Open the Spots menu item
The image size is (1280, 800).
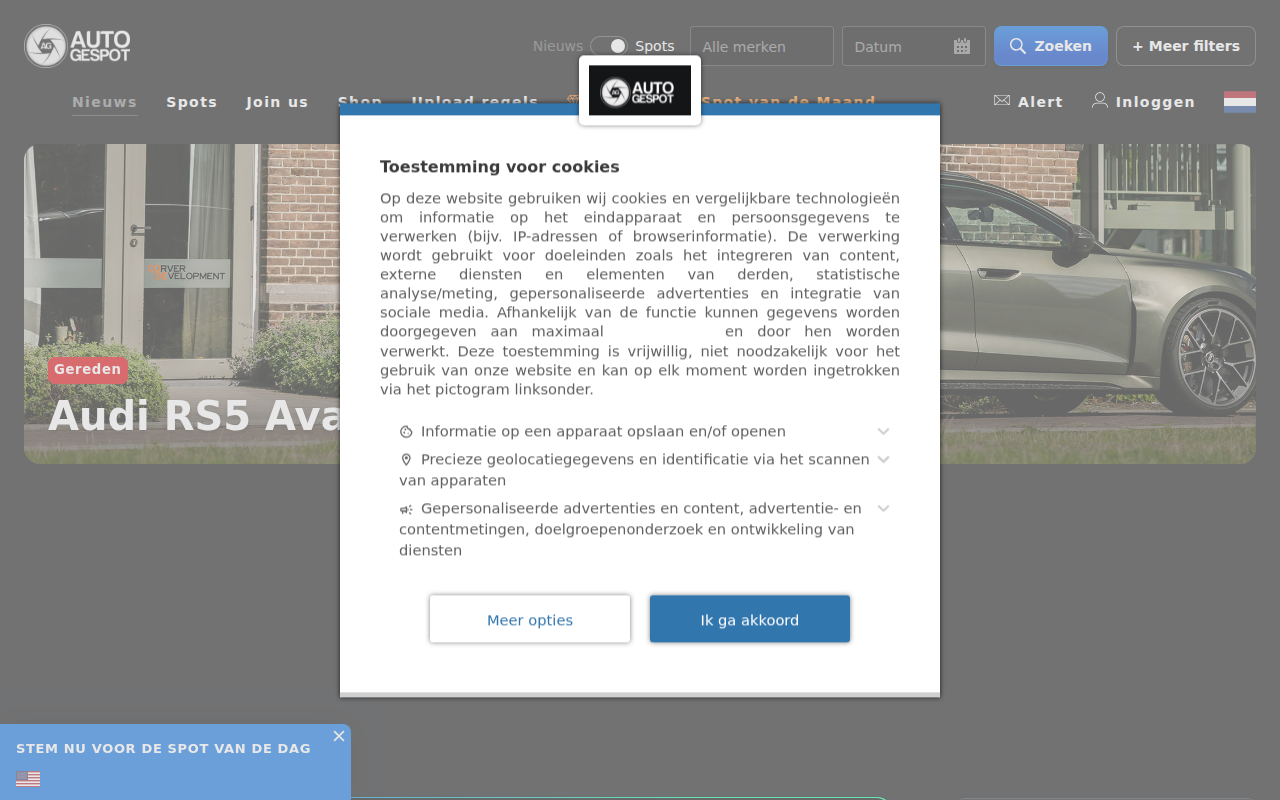coord(192,102)
